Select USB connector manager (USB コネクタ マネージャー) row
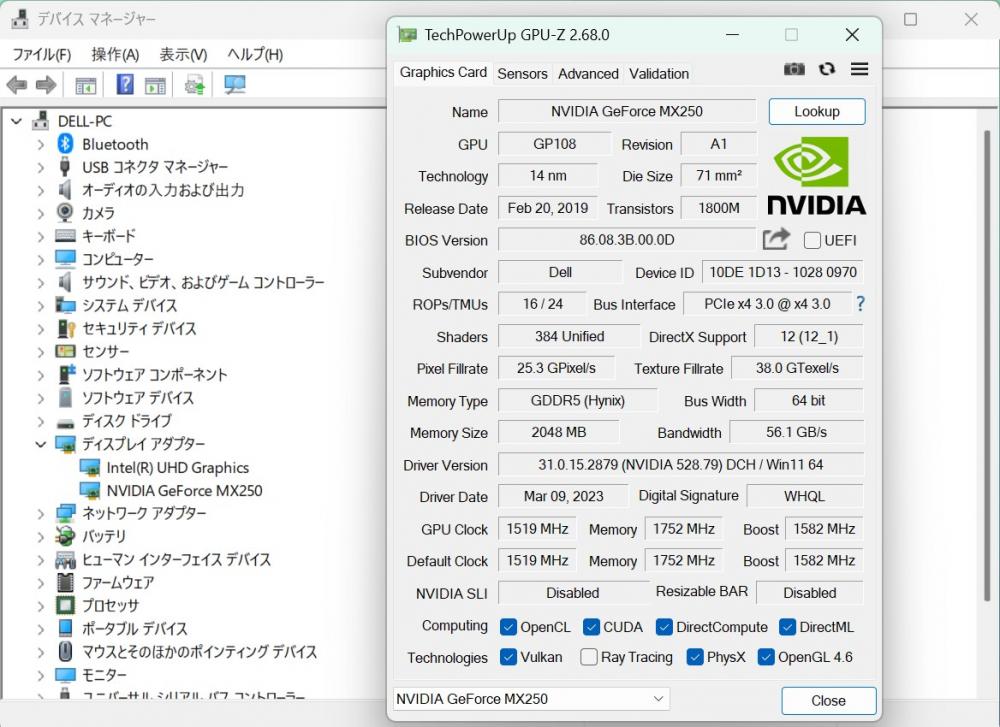Image resolution: width=1000 pixels, height=727 pixels. point(154,167)
